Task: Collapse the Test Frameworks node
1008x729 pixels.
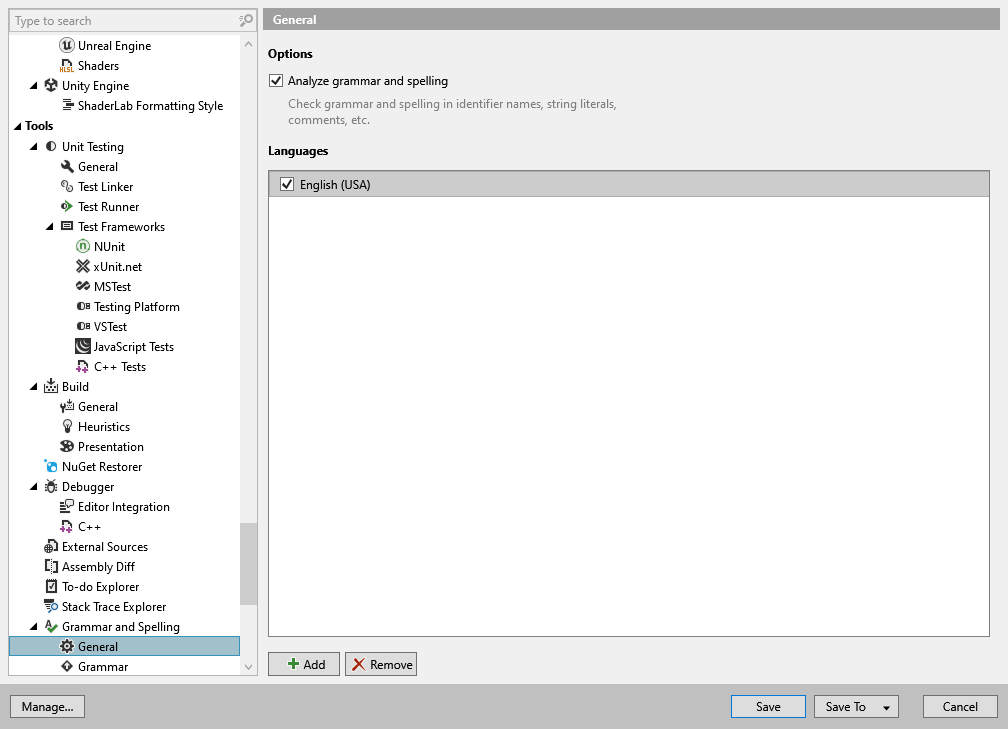Action: (50, 226)
